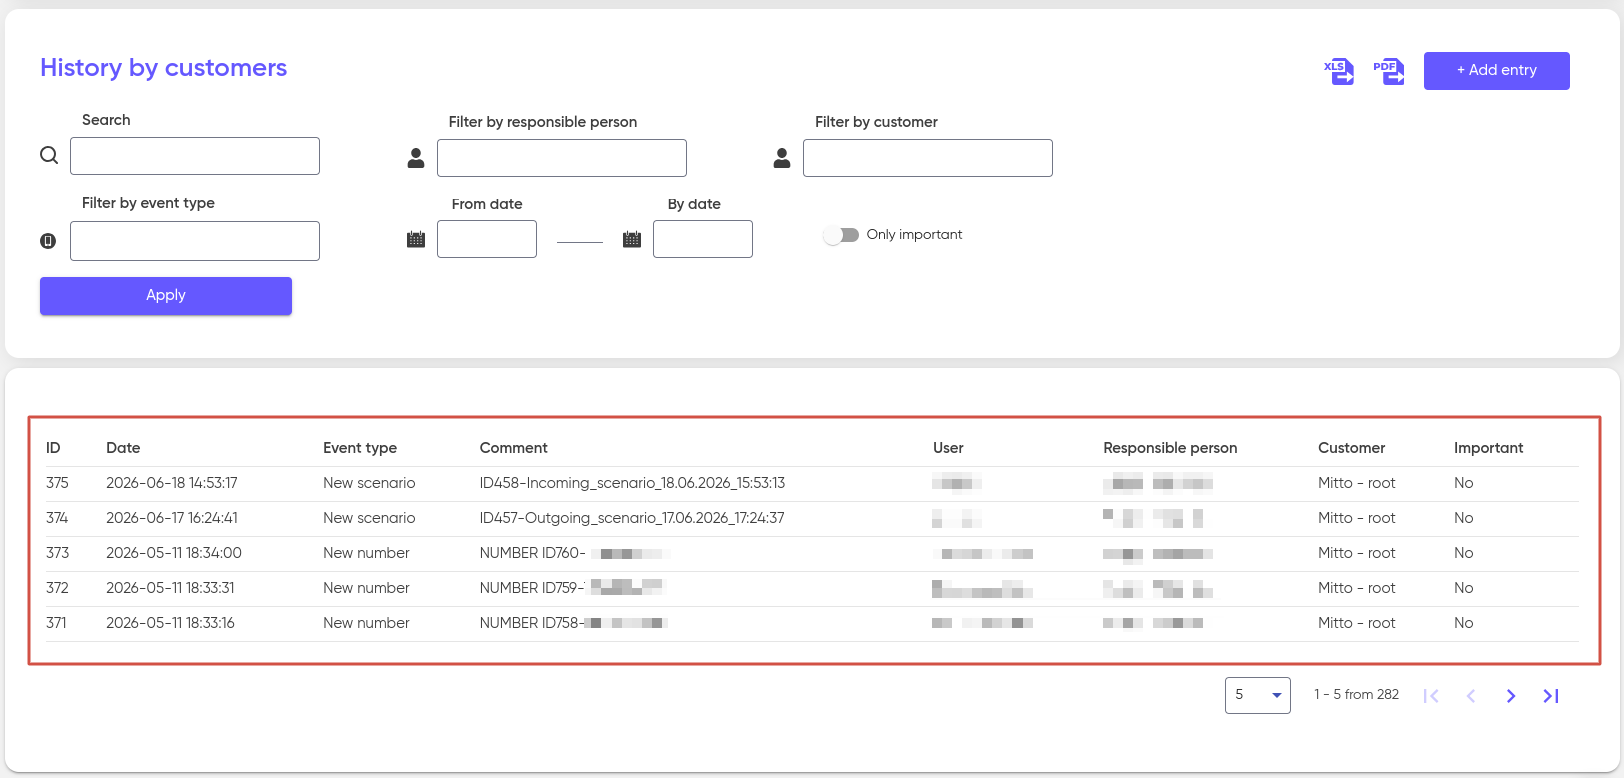The image size is (1624, 778).
Task: Click the ID column header
Action: (53, 448)
